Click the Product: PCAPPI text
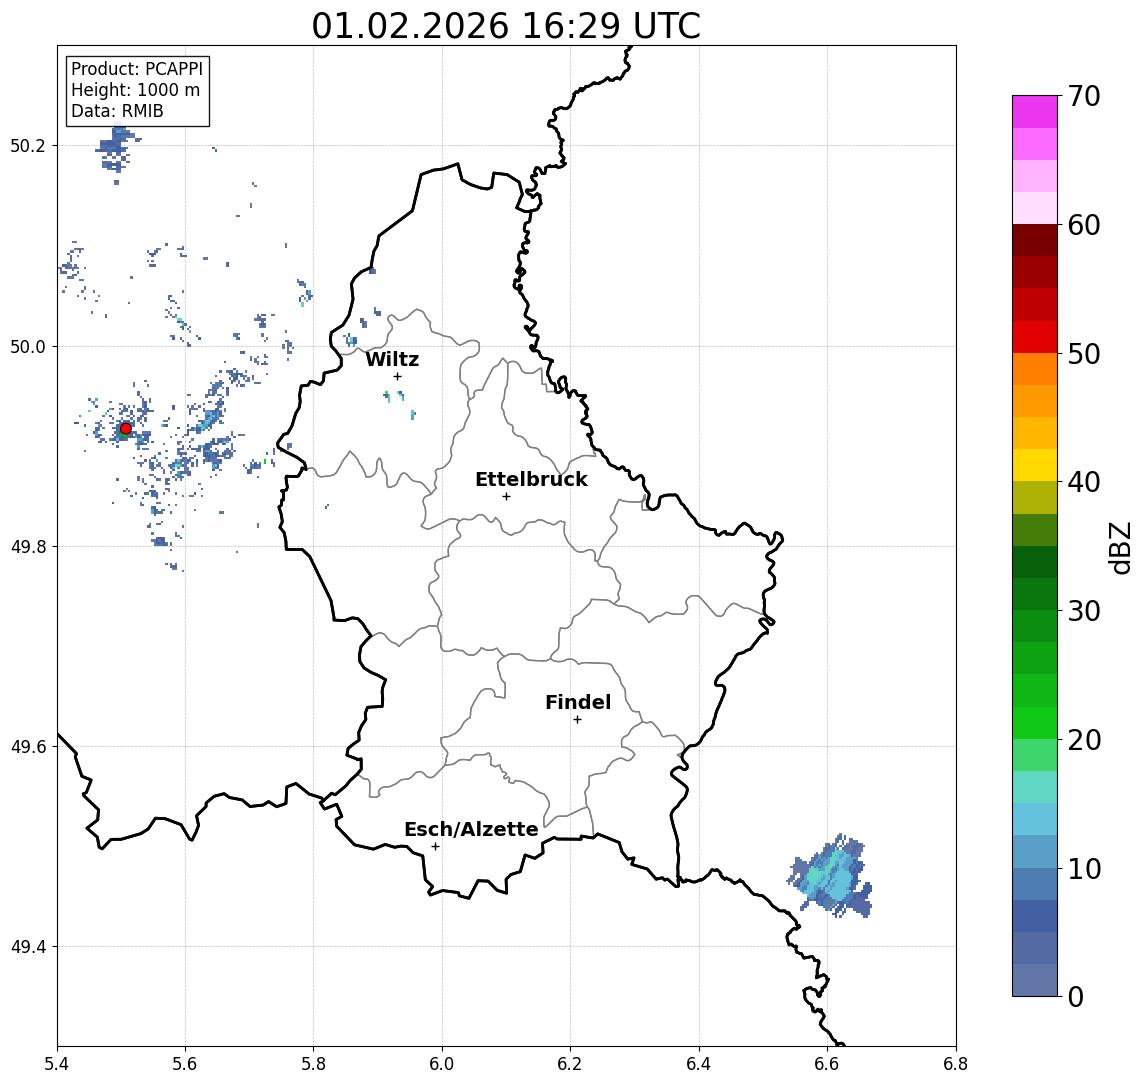 point(137,69)
